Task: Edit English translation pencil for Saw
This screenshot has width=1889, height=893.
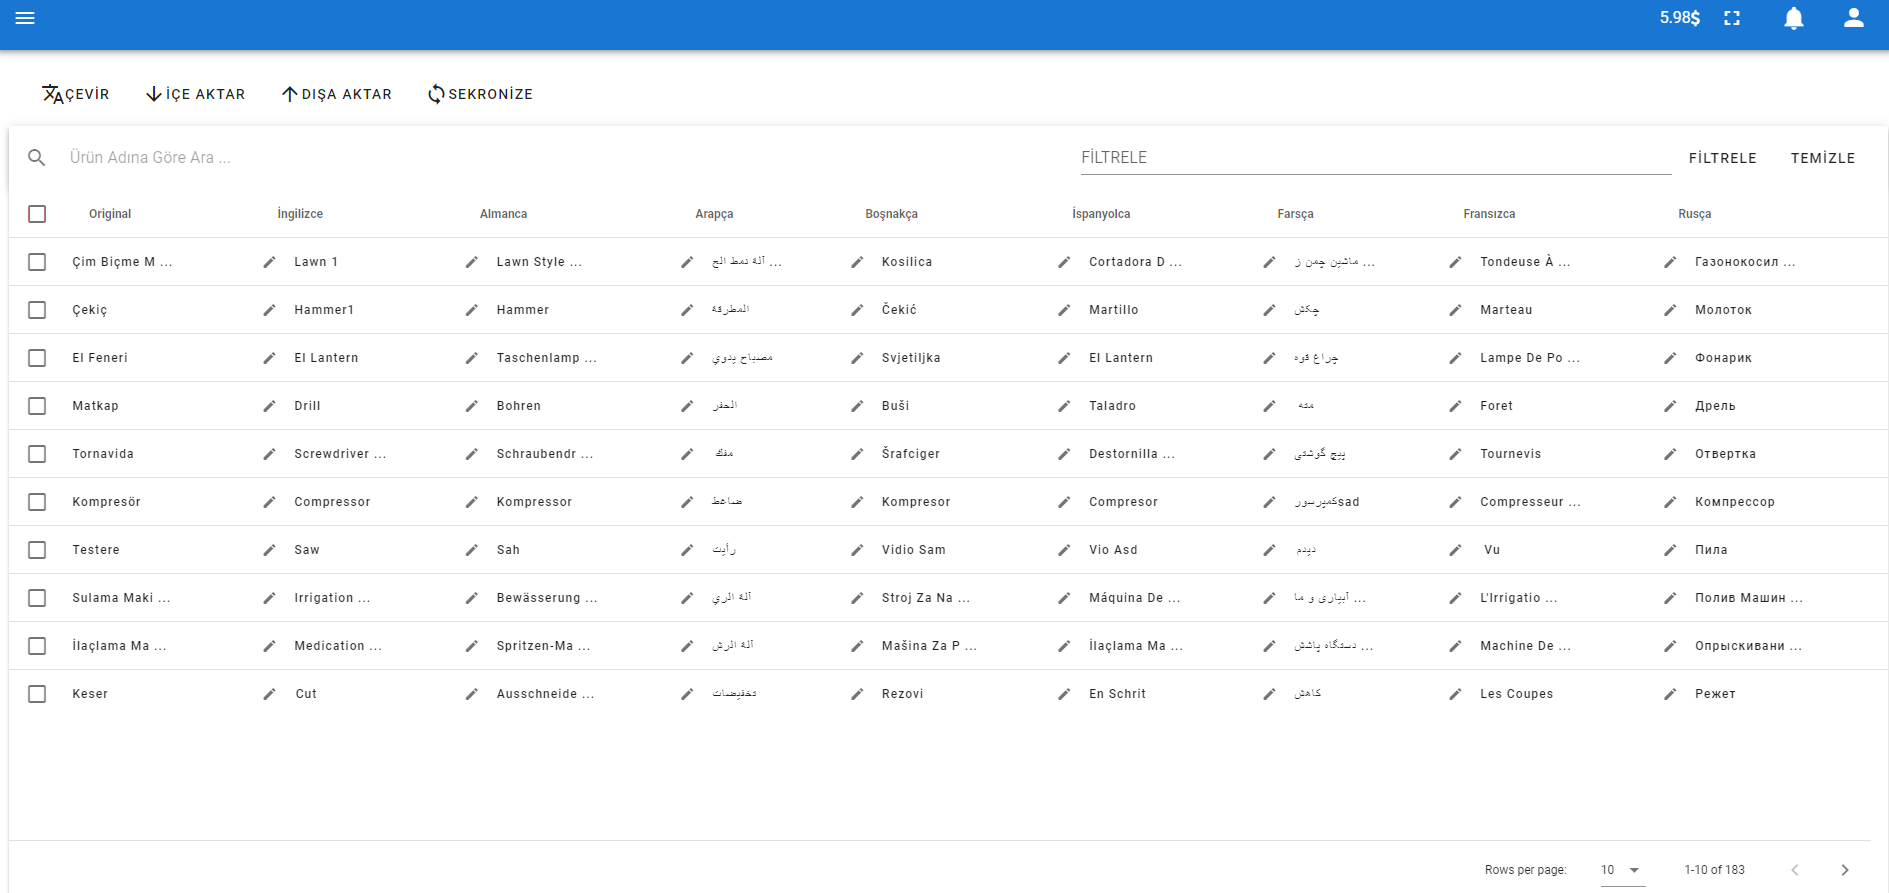Action: [269, 550]
